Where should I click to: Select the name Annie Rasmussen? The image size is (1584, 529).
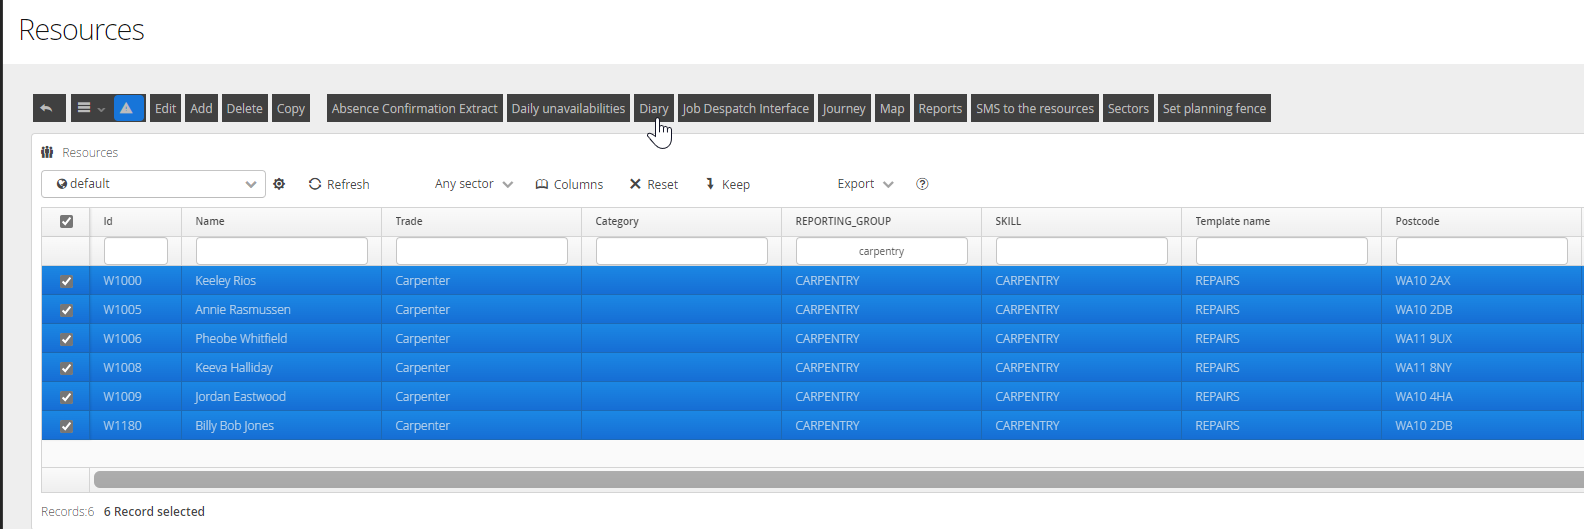[x=243, y=310]
